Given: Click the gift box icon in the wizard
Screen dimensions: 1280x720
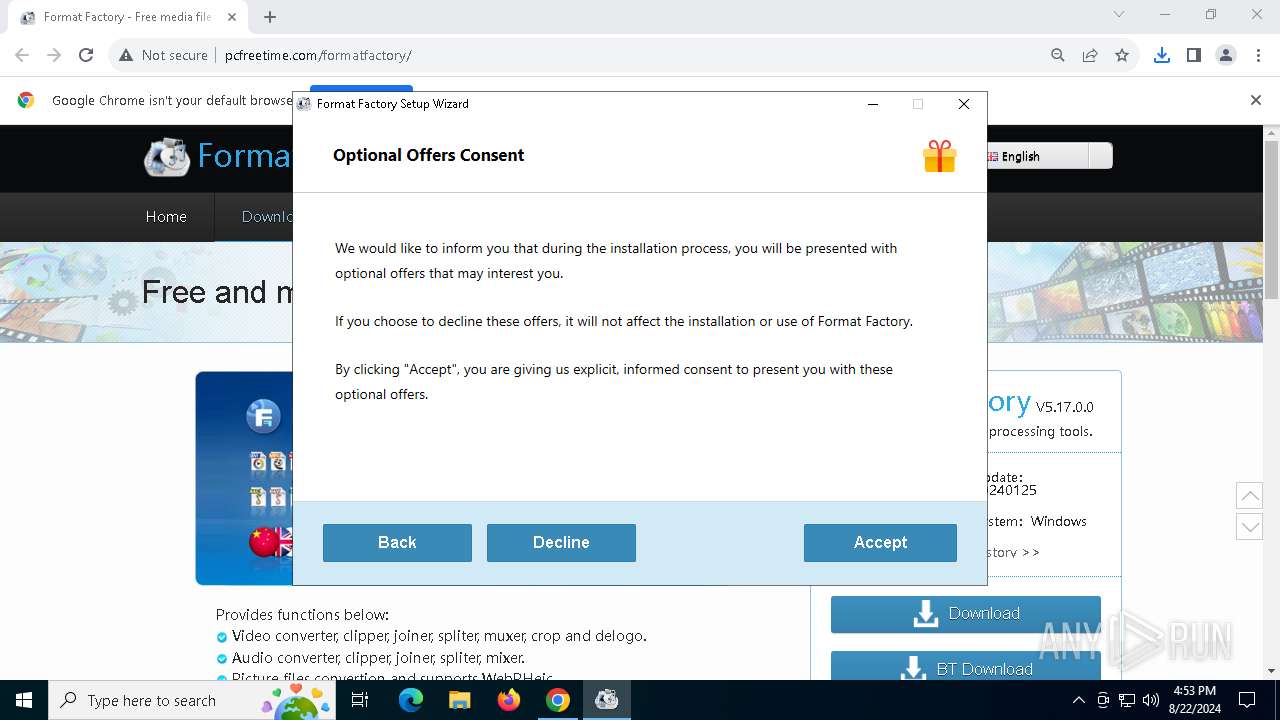Looking at the screenshot, I should [939, 156].
